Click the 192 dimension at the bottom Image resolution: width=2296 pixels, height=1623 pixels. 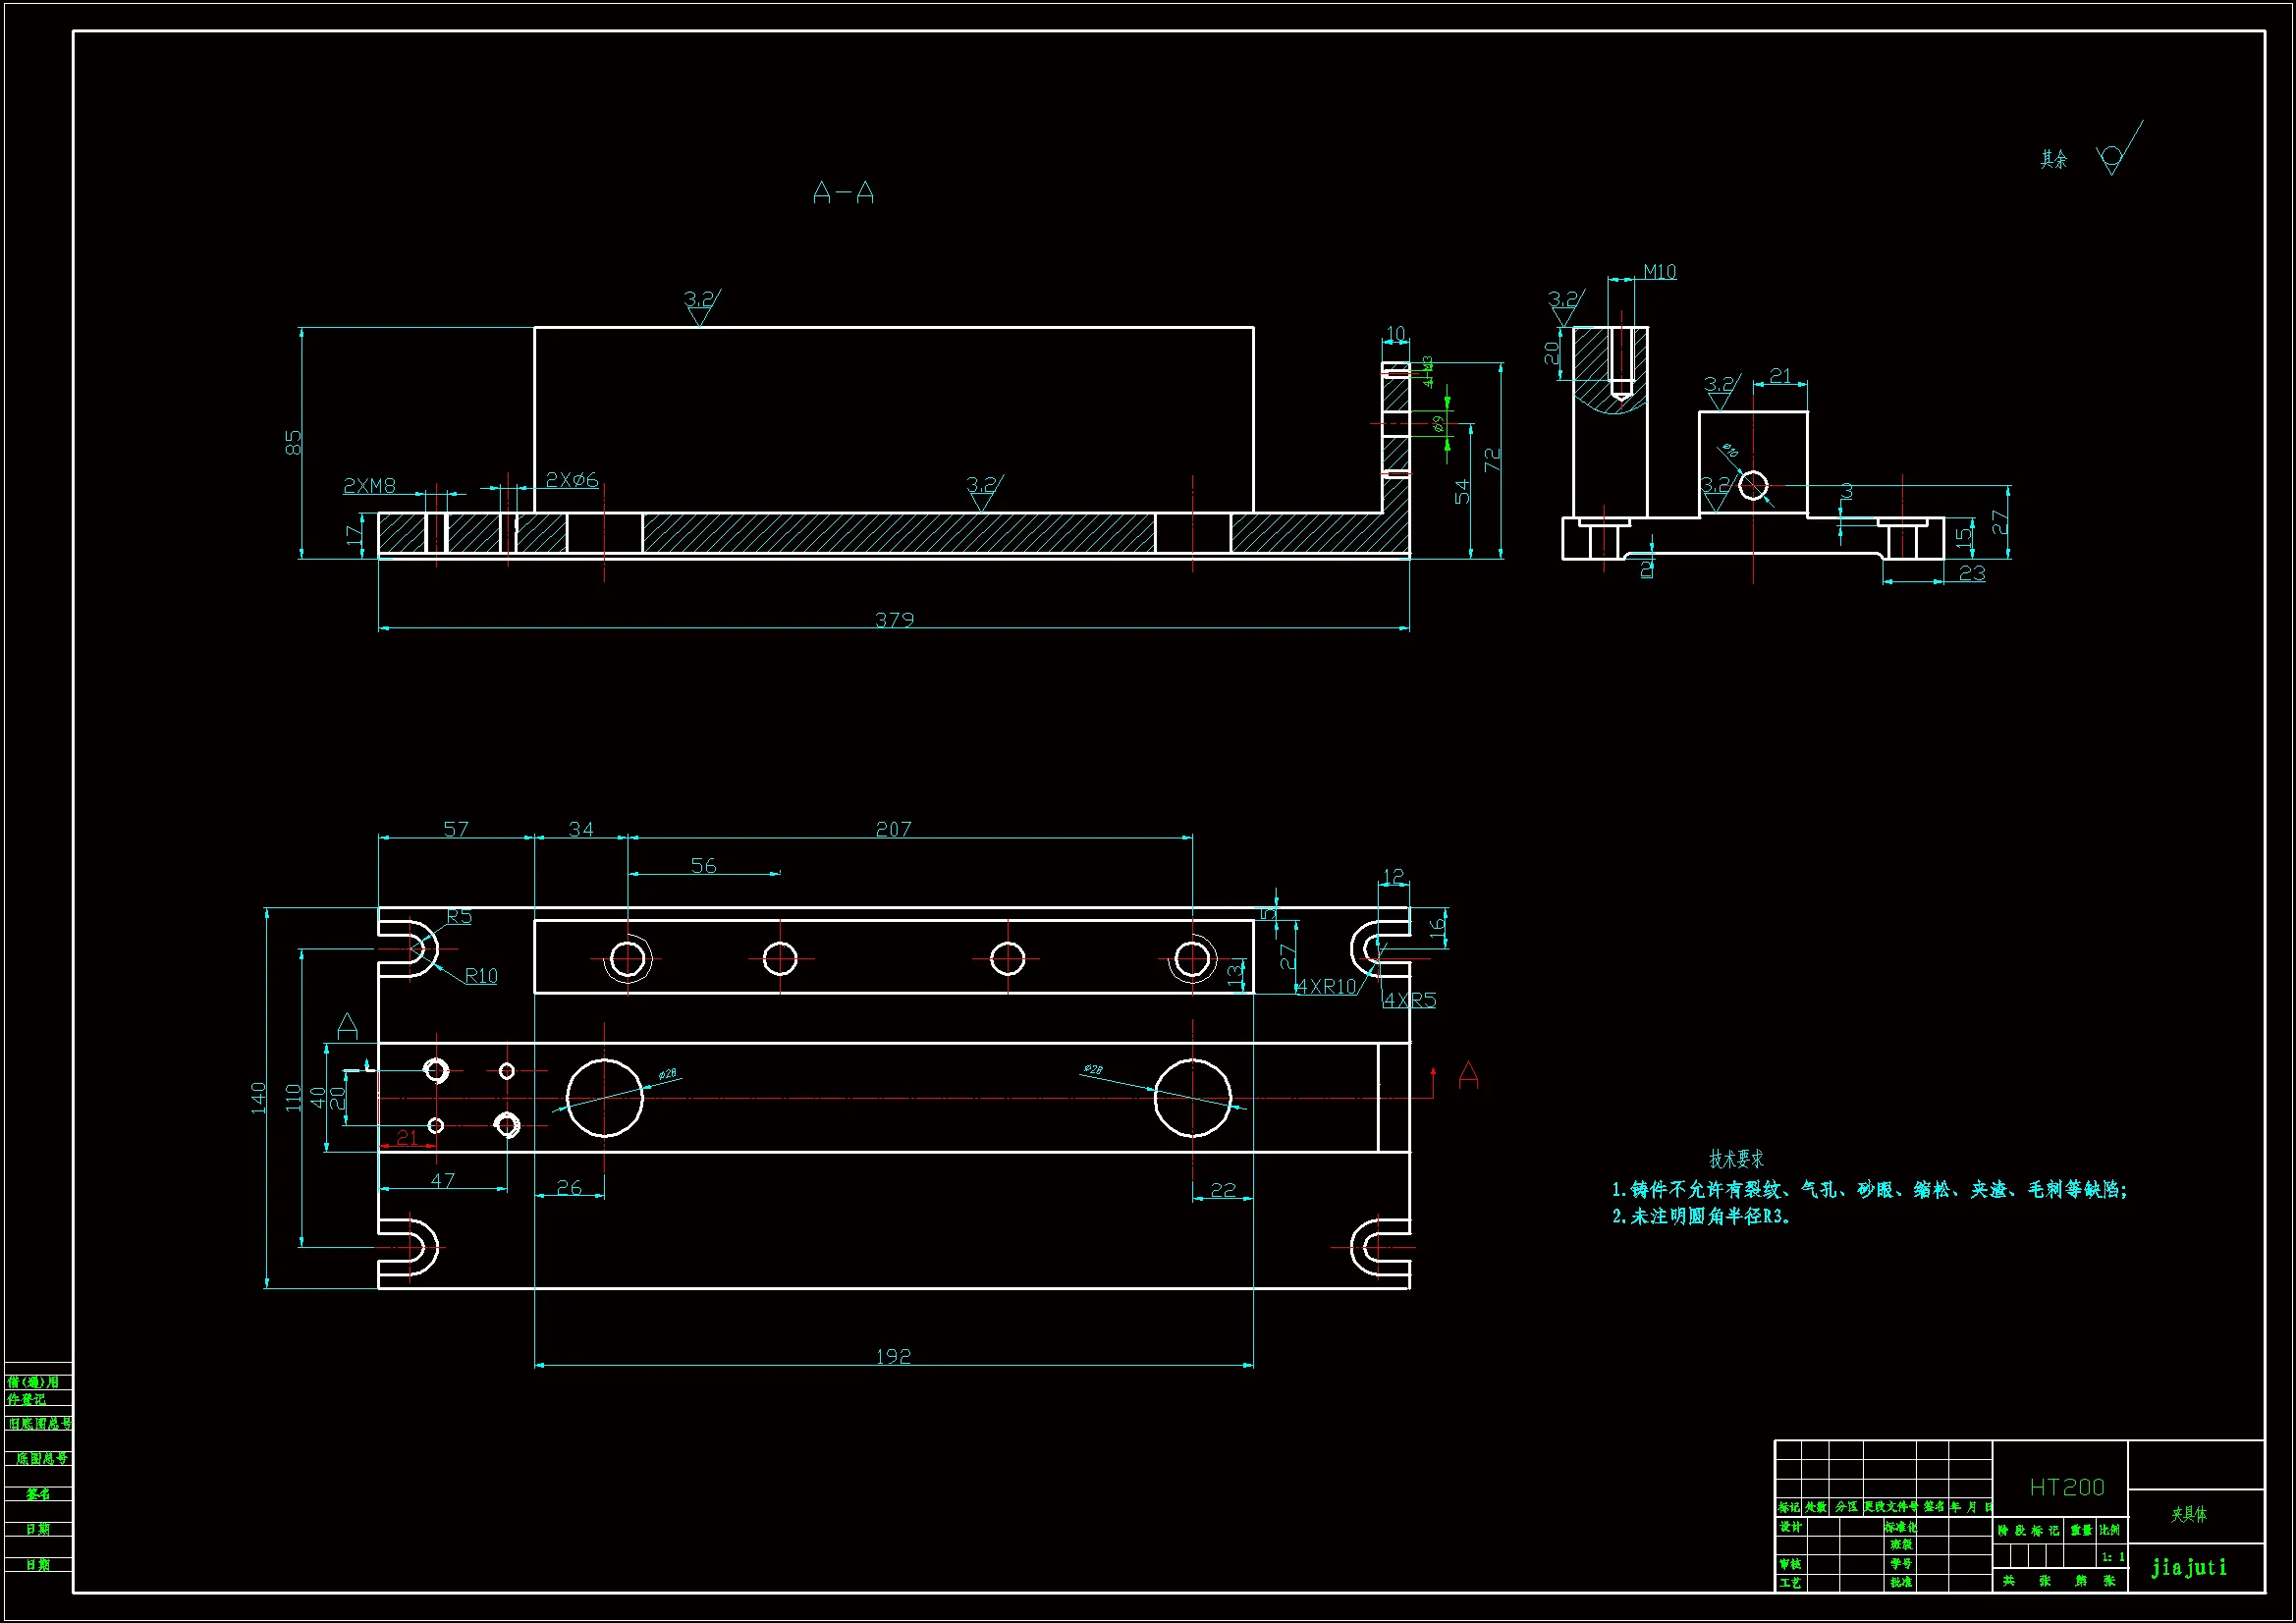point(893,1356)
